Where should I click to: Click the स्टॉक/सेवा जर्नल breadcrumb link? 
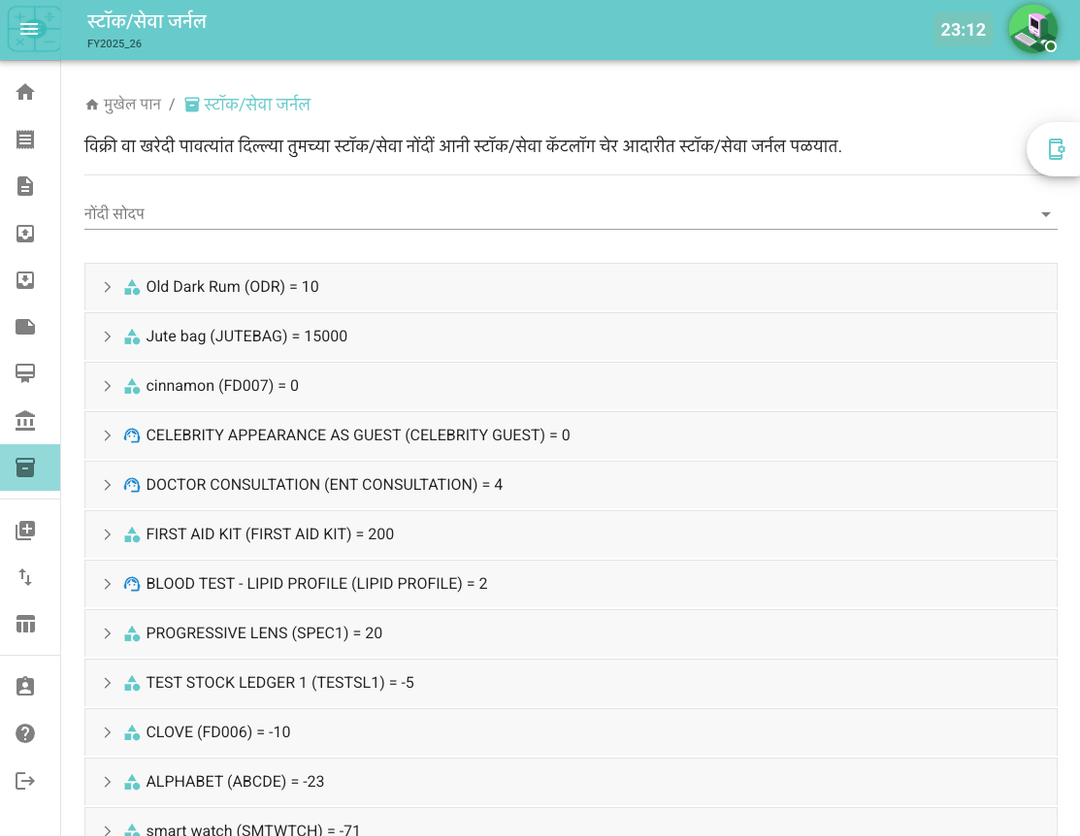(256, 104)
